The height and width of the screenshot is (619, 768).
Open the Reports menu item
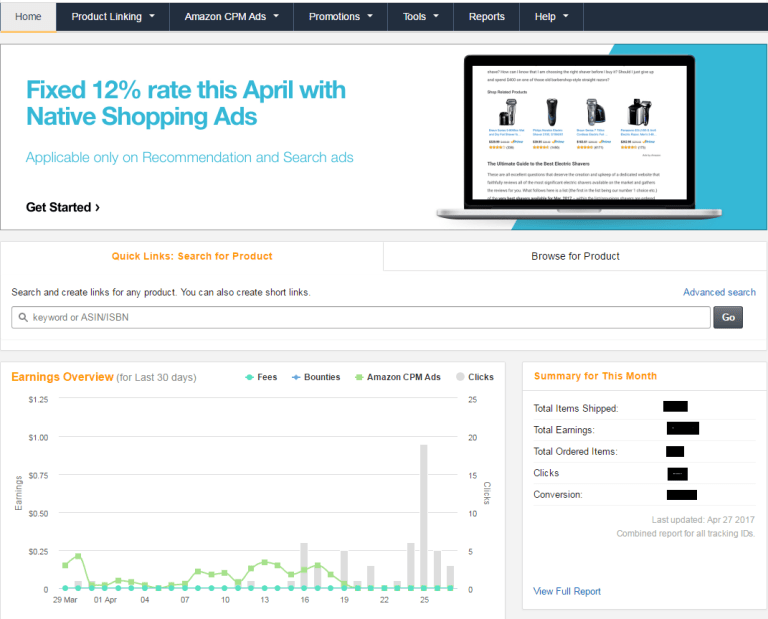[486, 17]
